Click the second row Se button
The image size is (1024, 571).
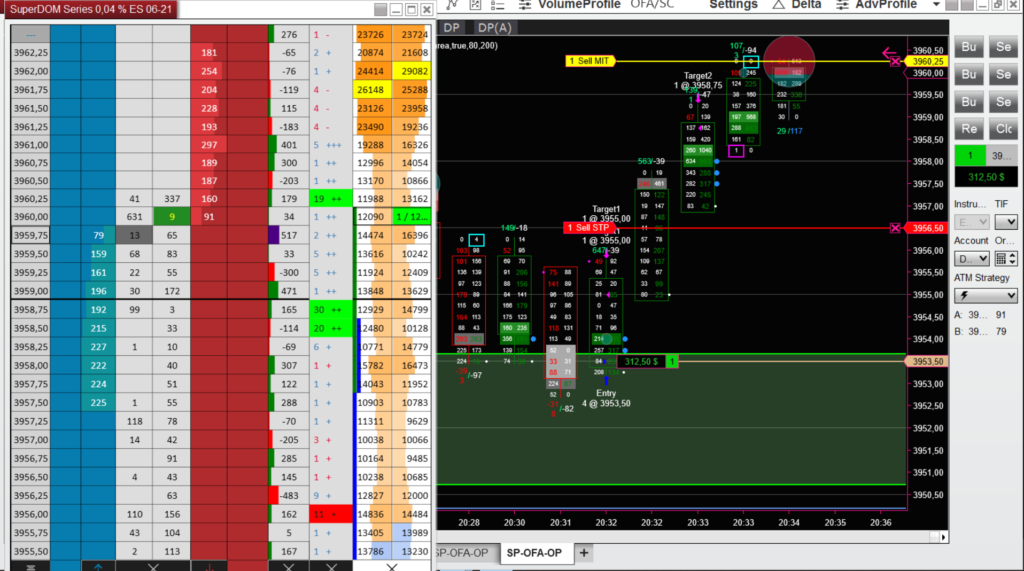point(1004,74)
